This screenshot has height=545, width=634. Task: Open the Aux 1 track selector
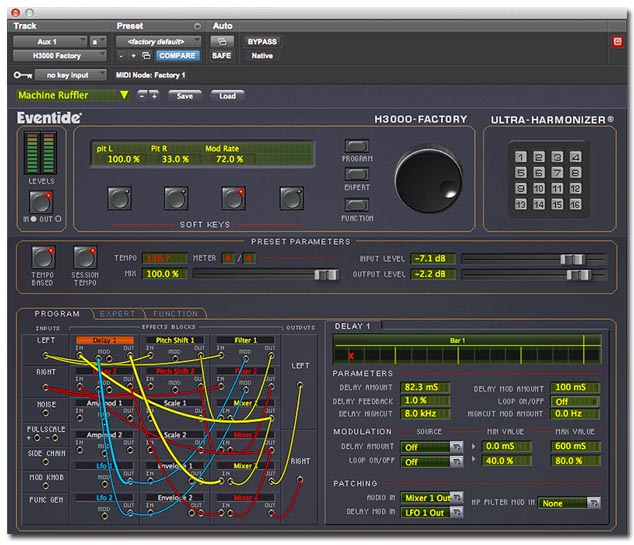click(x=50, y=42)
